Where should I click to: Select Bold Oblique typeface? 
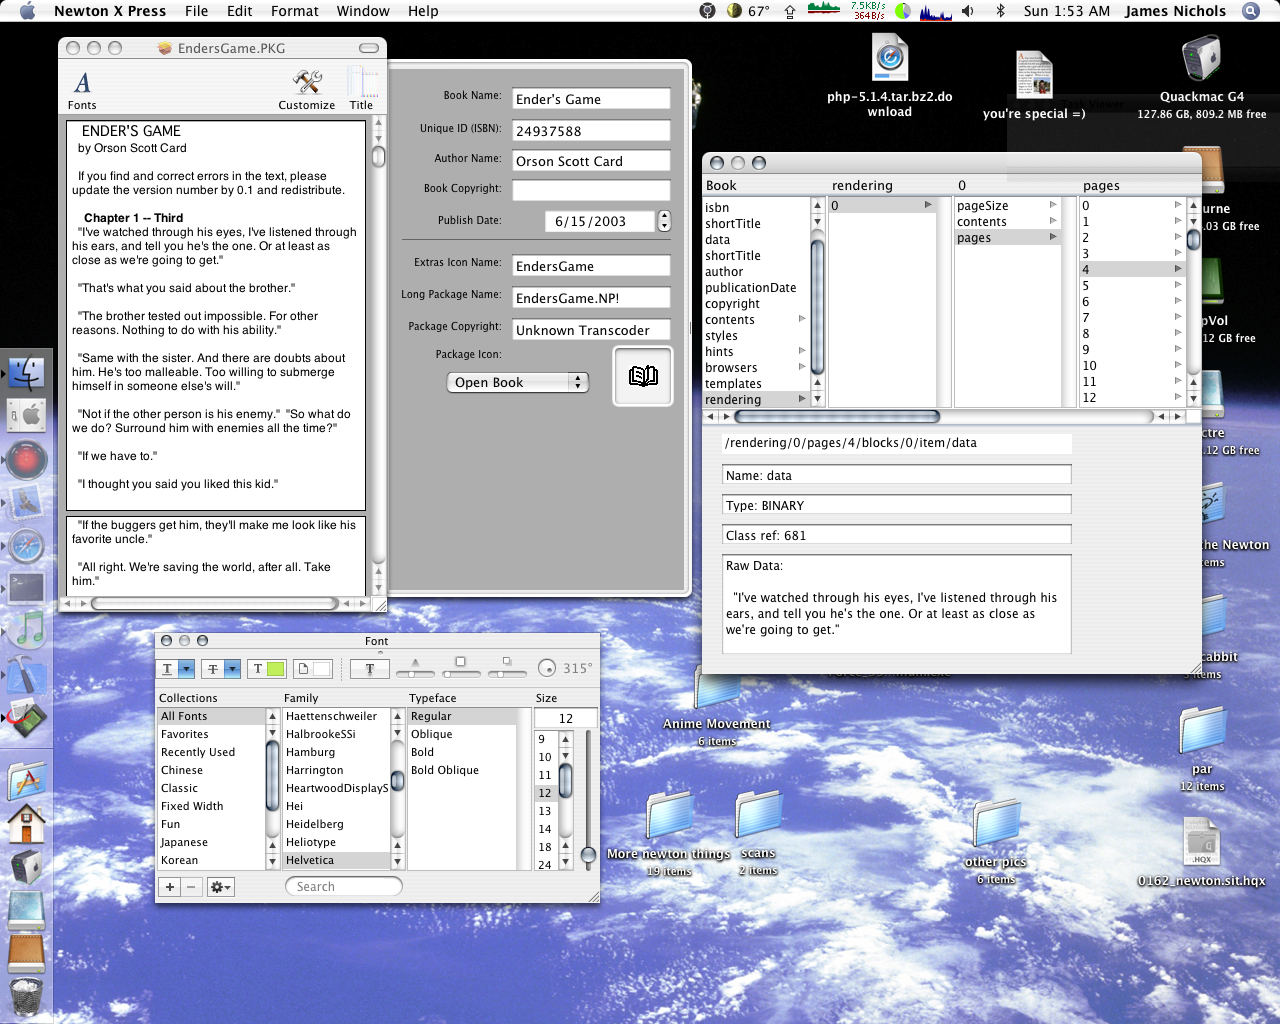click(462, 770)
